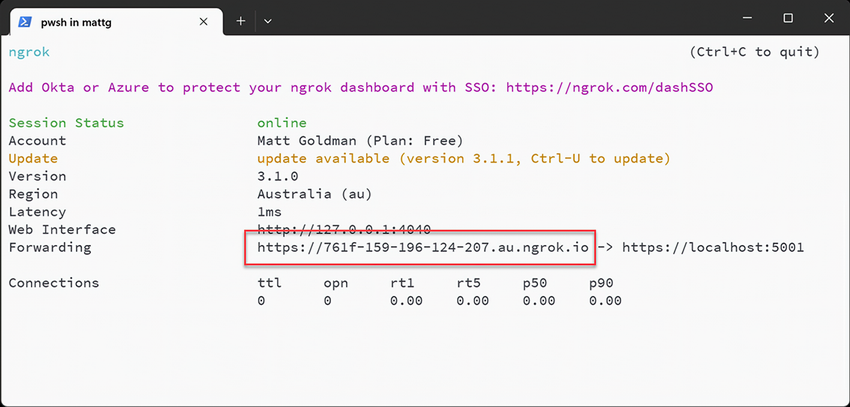Expand the new tab profile dropdown chevron

(x=268, y=20)
